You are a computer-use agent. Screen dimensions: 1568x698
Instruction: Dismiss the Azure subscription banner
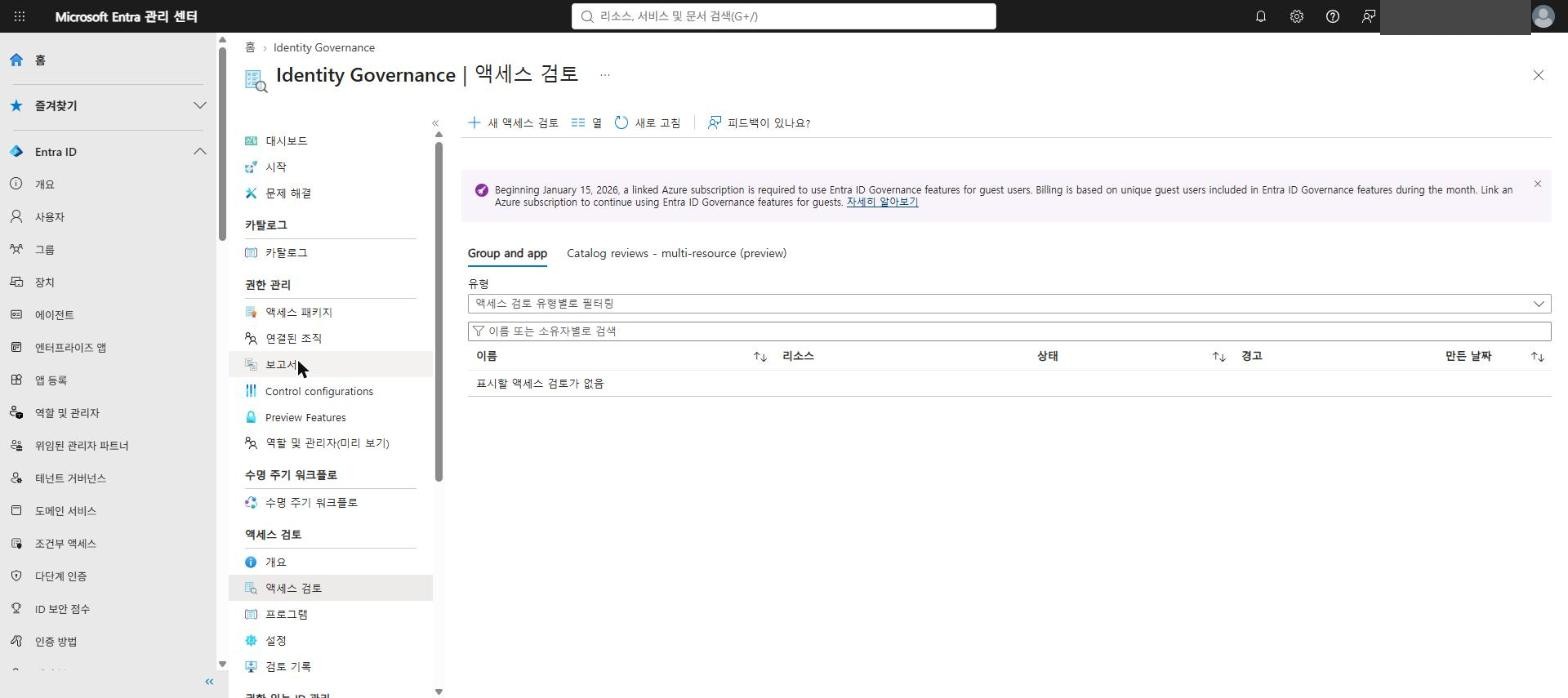click(1537, 184)
